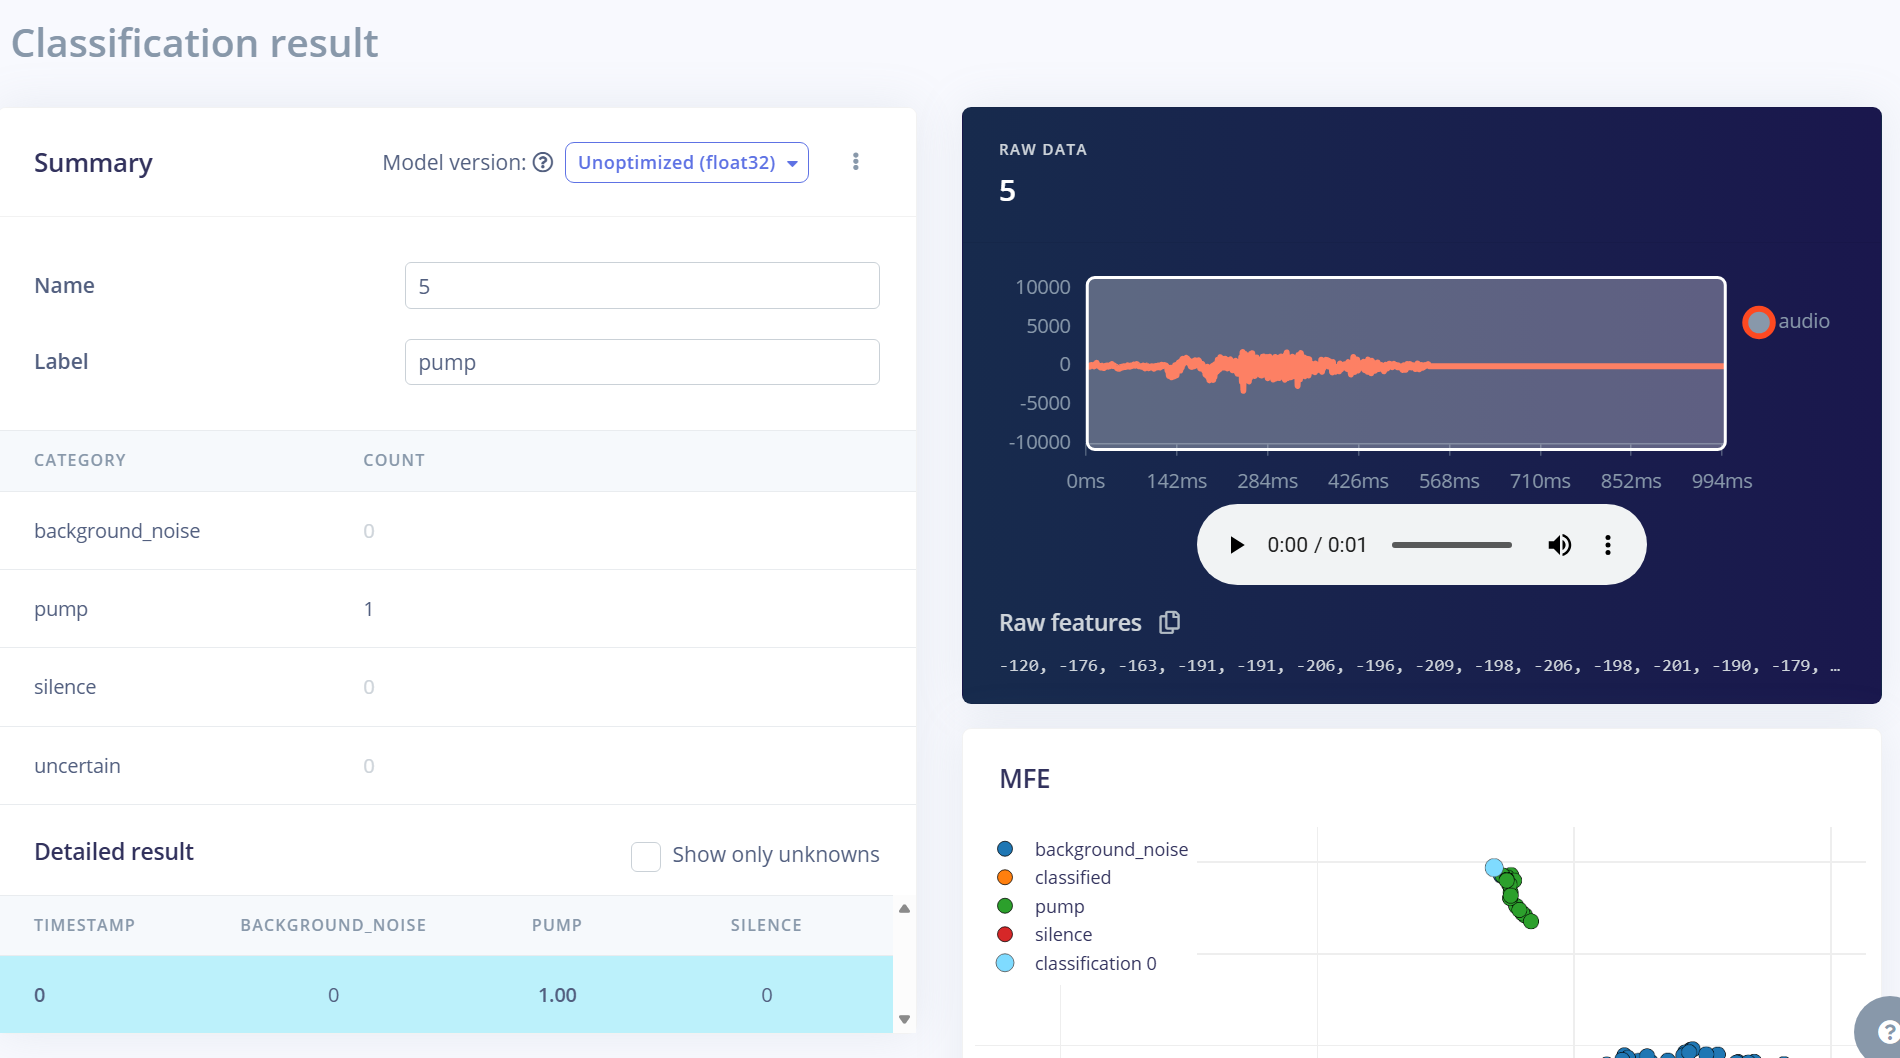The image size is (1900, 1058).
Task: Copy raw features to clipboard
Action: tap(1169, 622)
